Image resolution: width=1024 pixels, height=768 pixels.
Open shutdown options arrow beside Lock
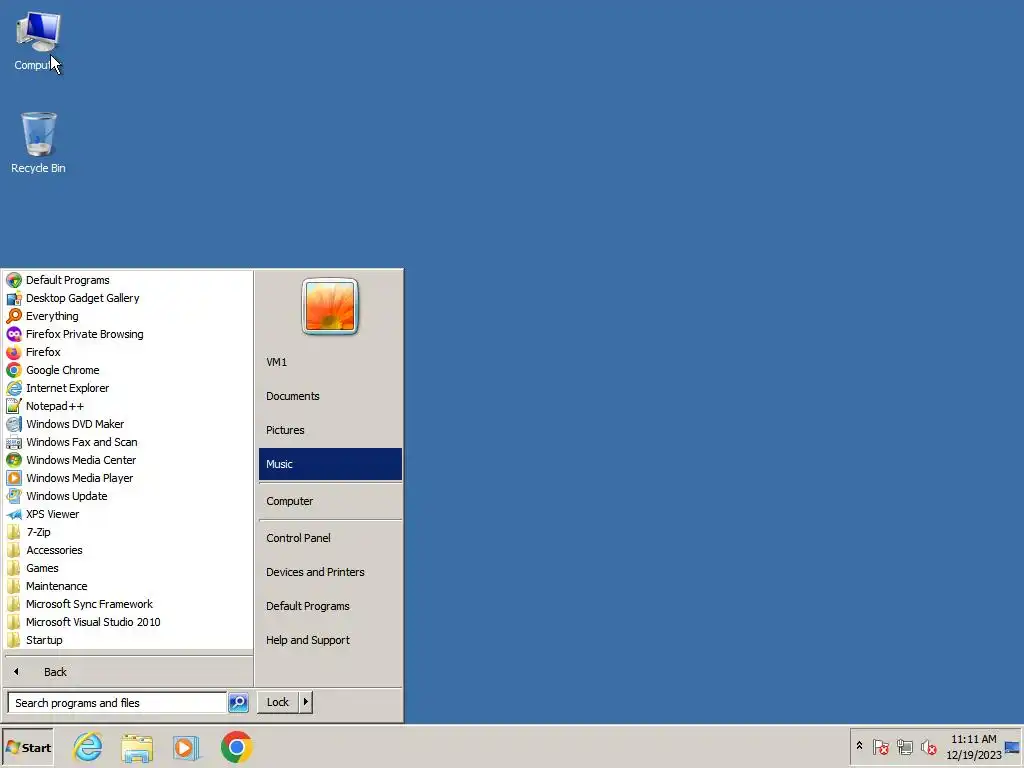click(306, 702)
